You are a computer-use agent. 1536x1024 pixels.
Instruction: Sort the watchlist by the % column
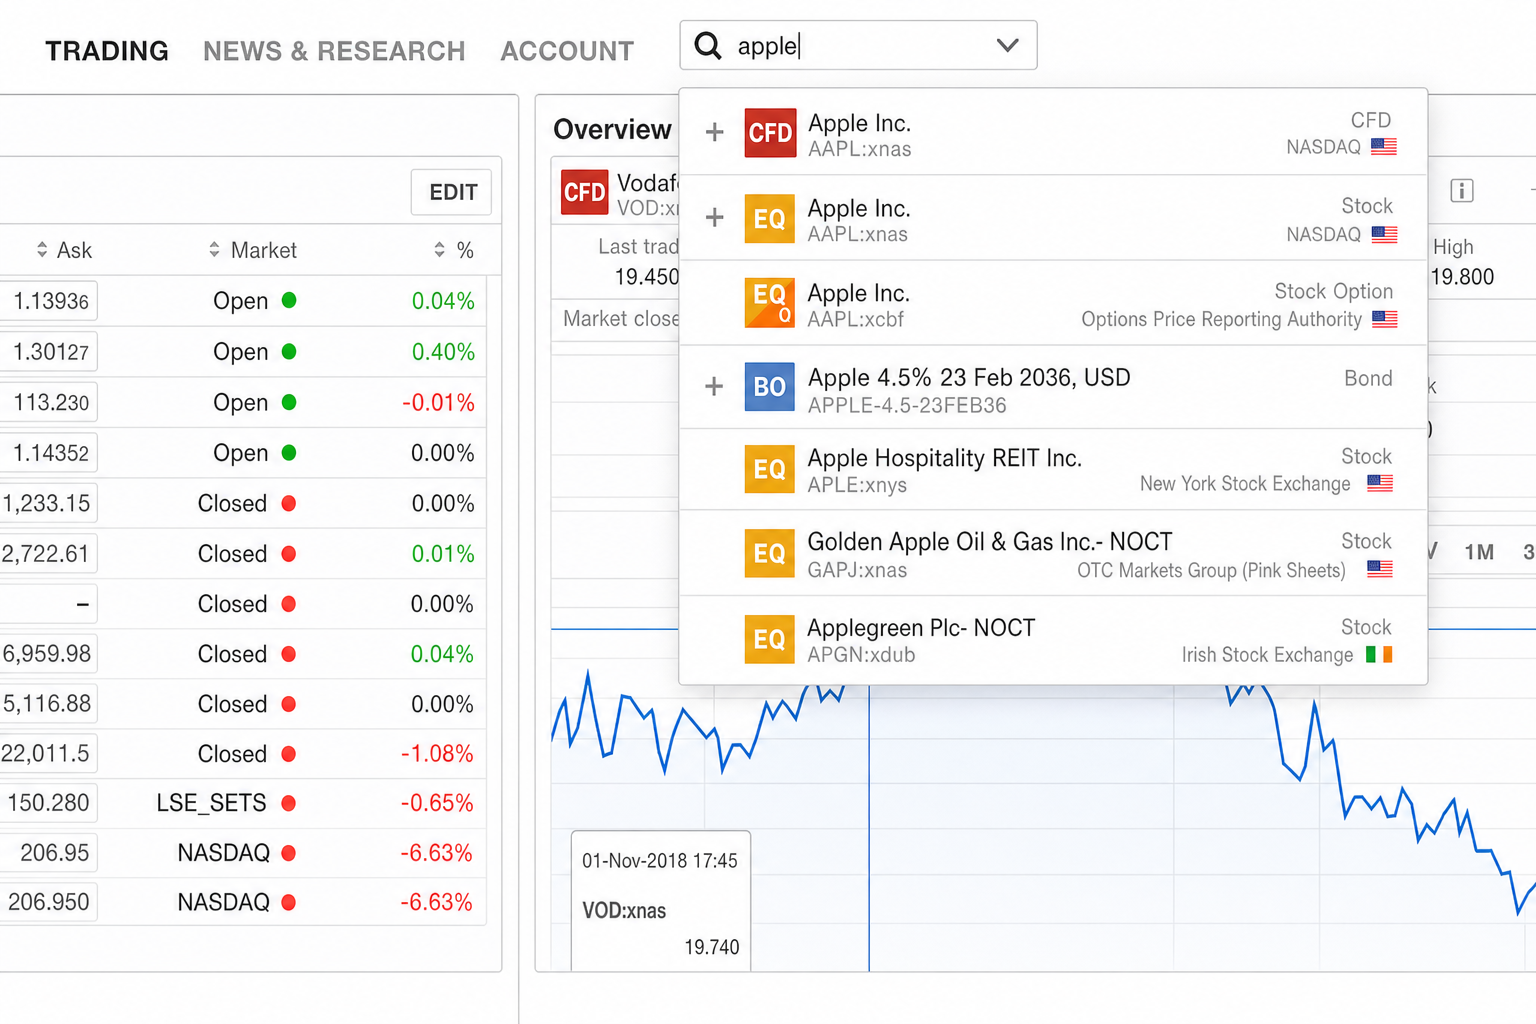[x=454, y=250]
